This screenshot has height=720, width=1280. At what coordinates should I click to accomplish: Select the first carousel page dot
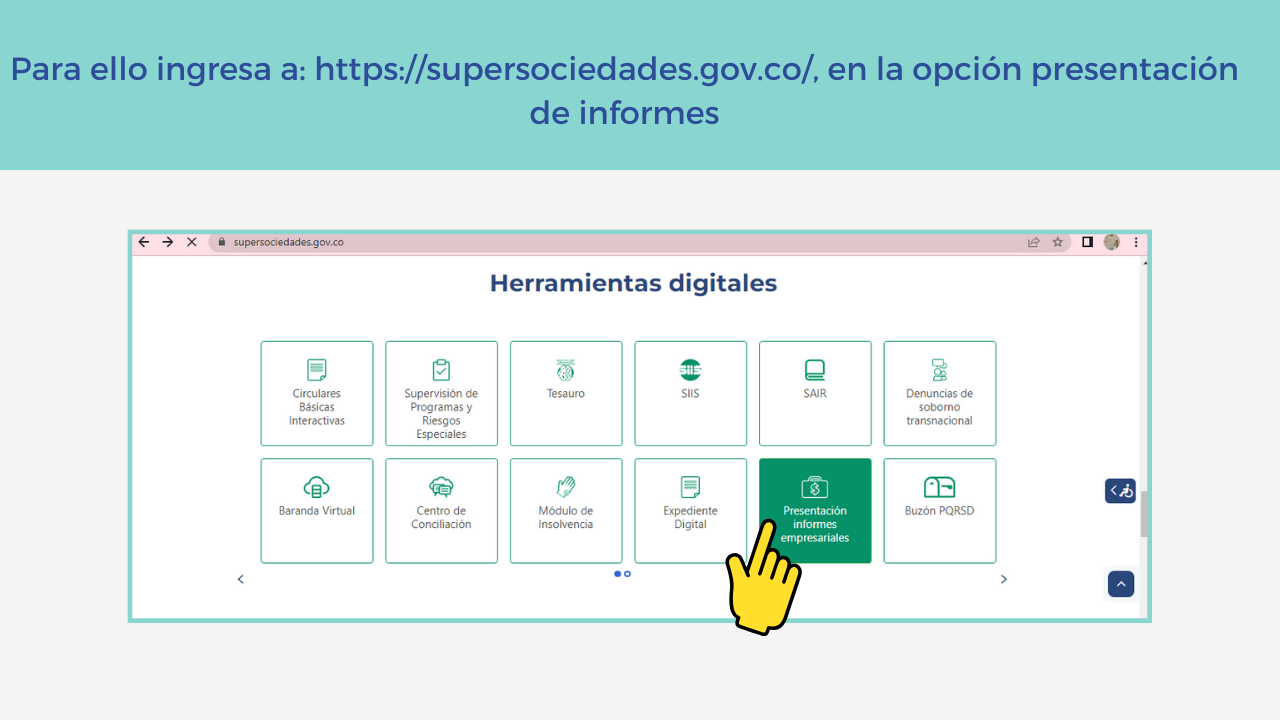[617, 574]
